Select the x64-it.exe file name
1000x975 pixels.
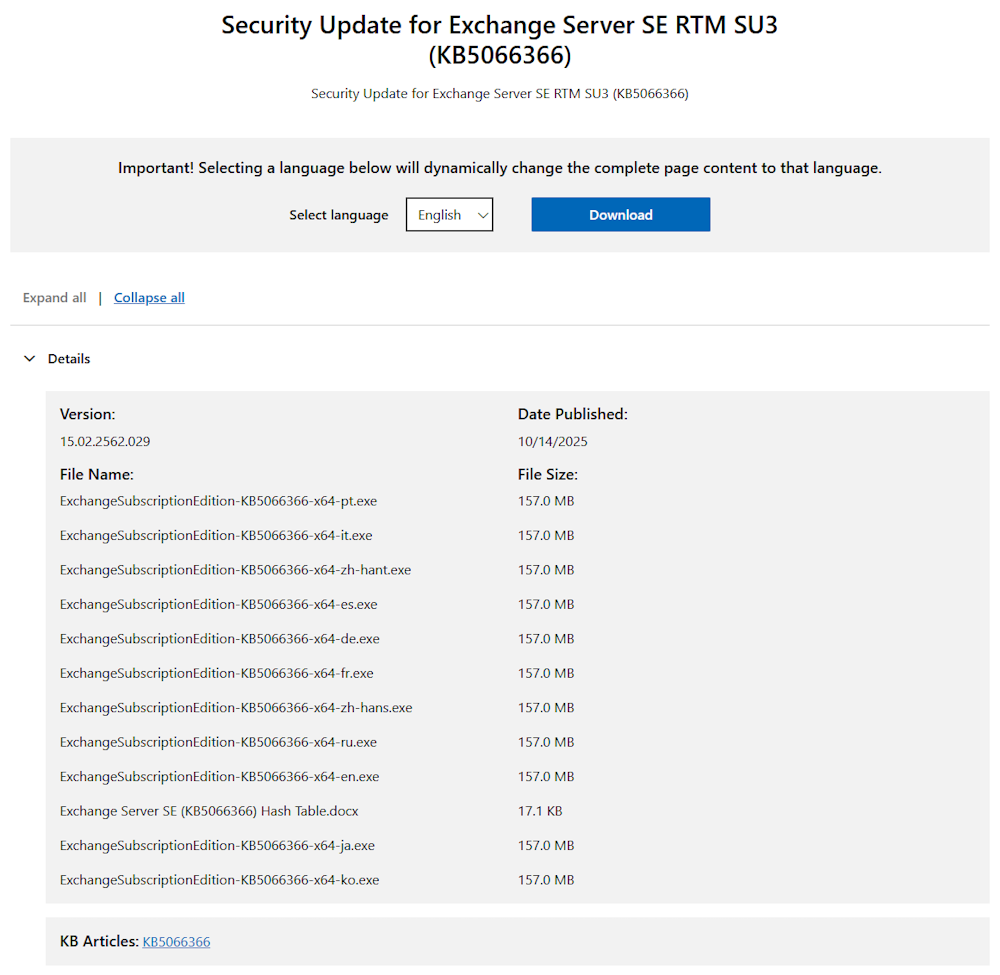click(x=216, y=536)
